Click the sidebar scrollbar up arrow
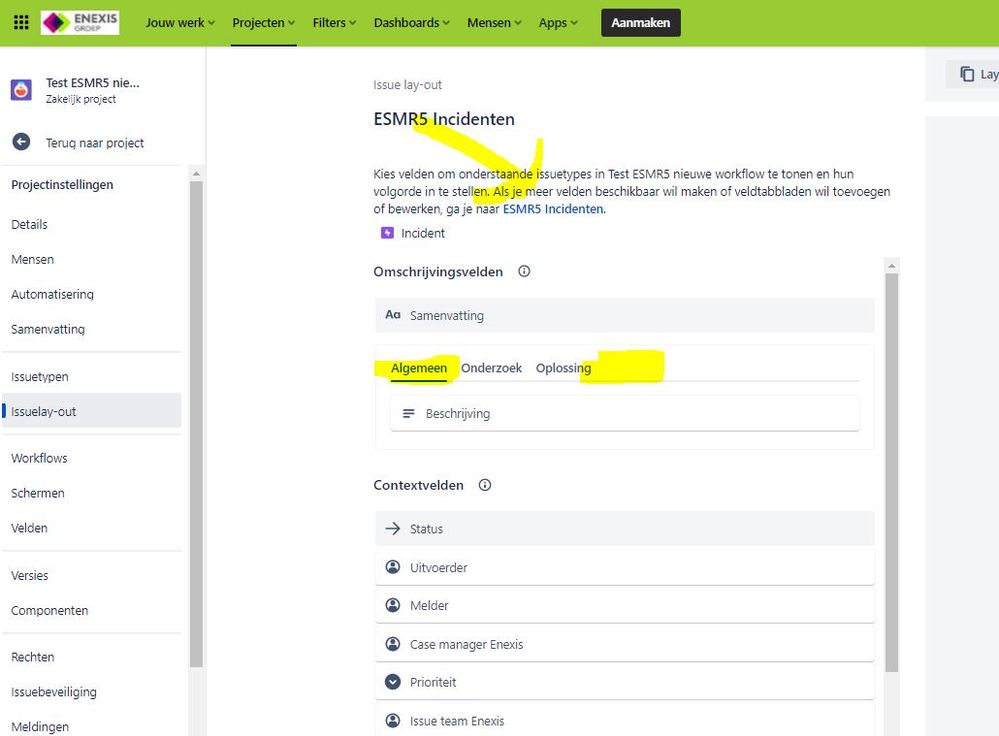This screenshot has width=999, height=736. point(196,173)
